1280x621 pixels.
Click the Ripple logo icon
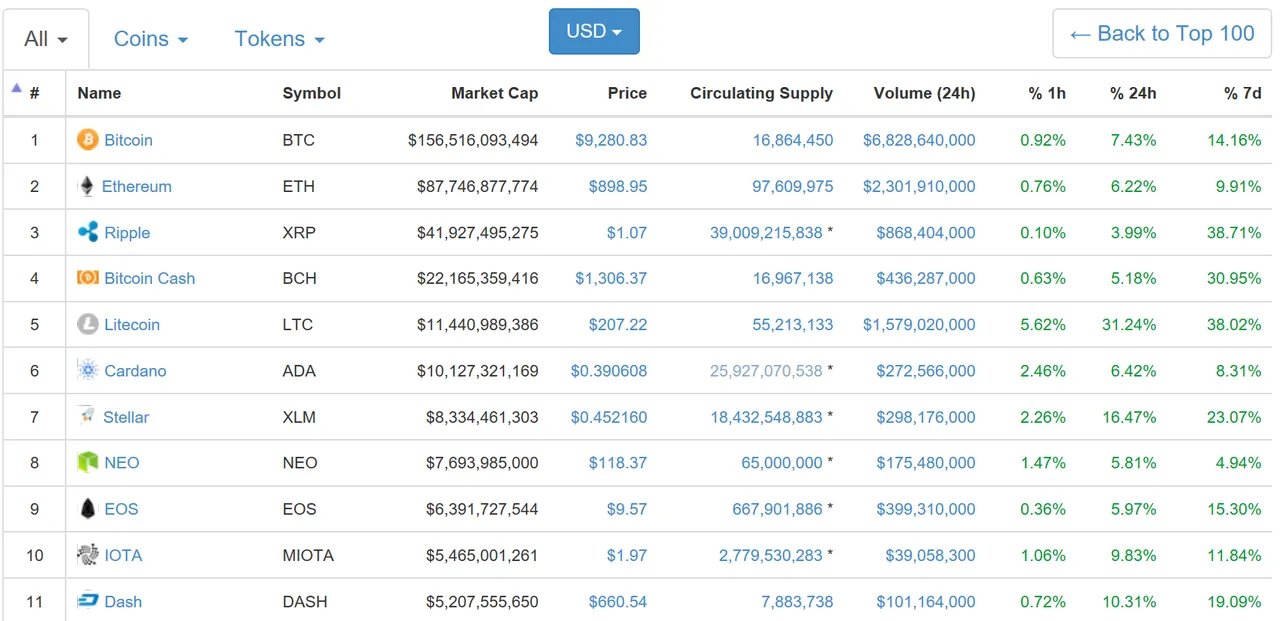click(88, 232)
